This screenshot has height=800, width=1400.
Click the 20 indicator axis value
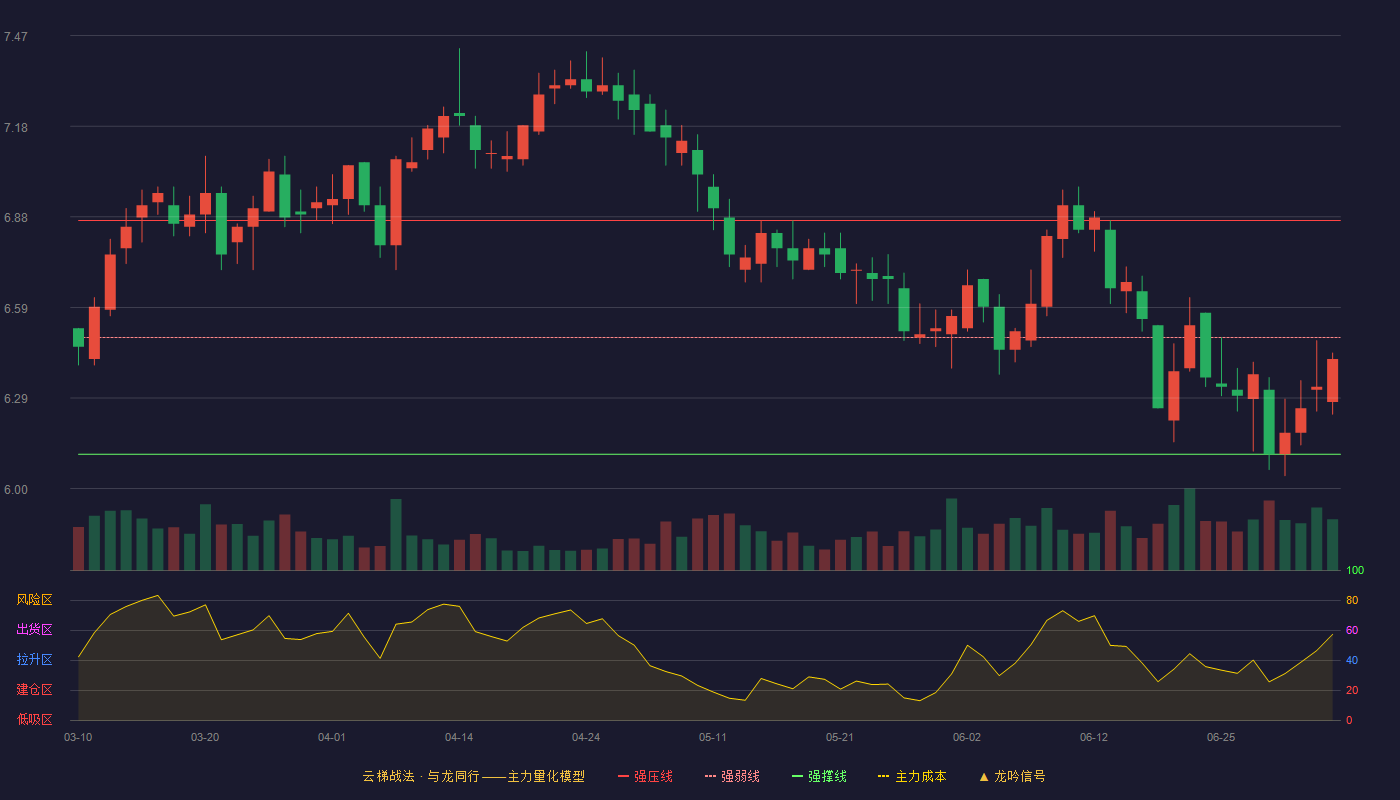point(1352,690)
